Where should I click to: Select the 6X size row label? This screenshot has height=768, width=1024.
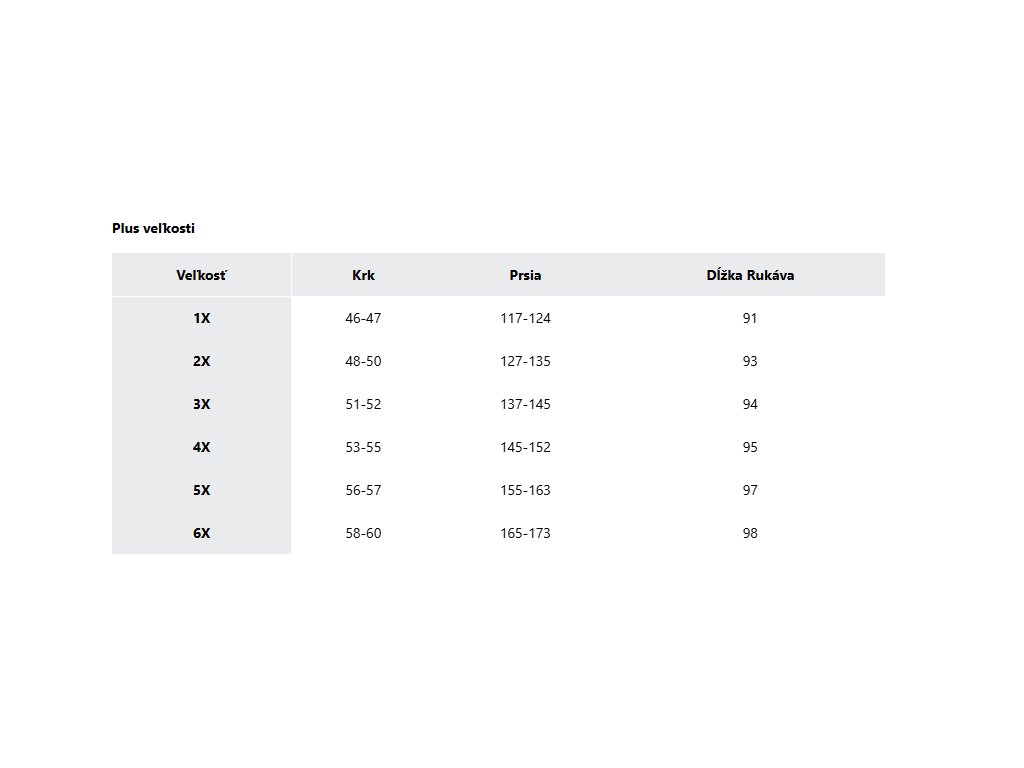pyautogui.click(x=201, y=534)
